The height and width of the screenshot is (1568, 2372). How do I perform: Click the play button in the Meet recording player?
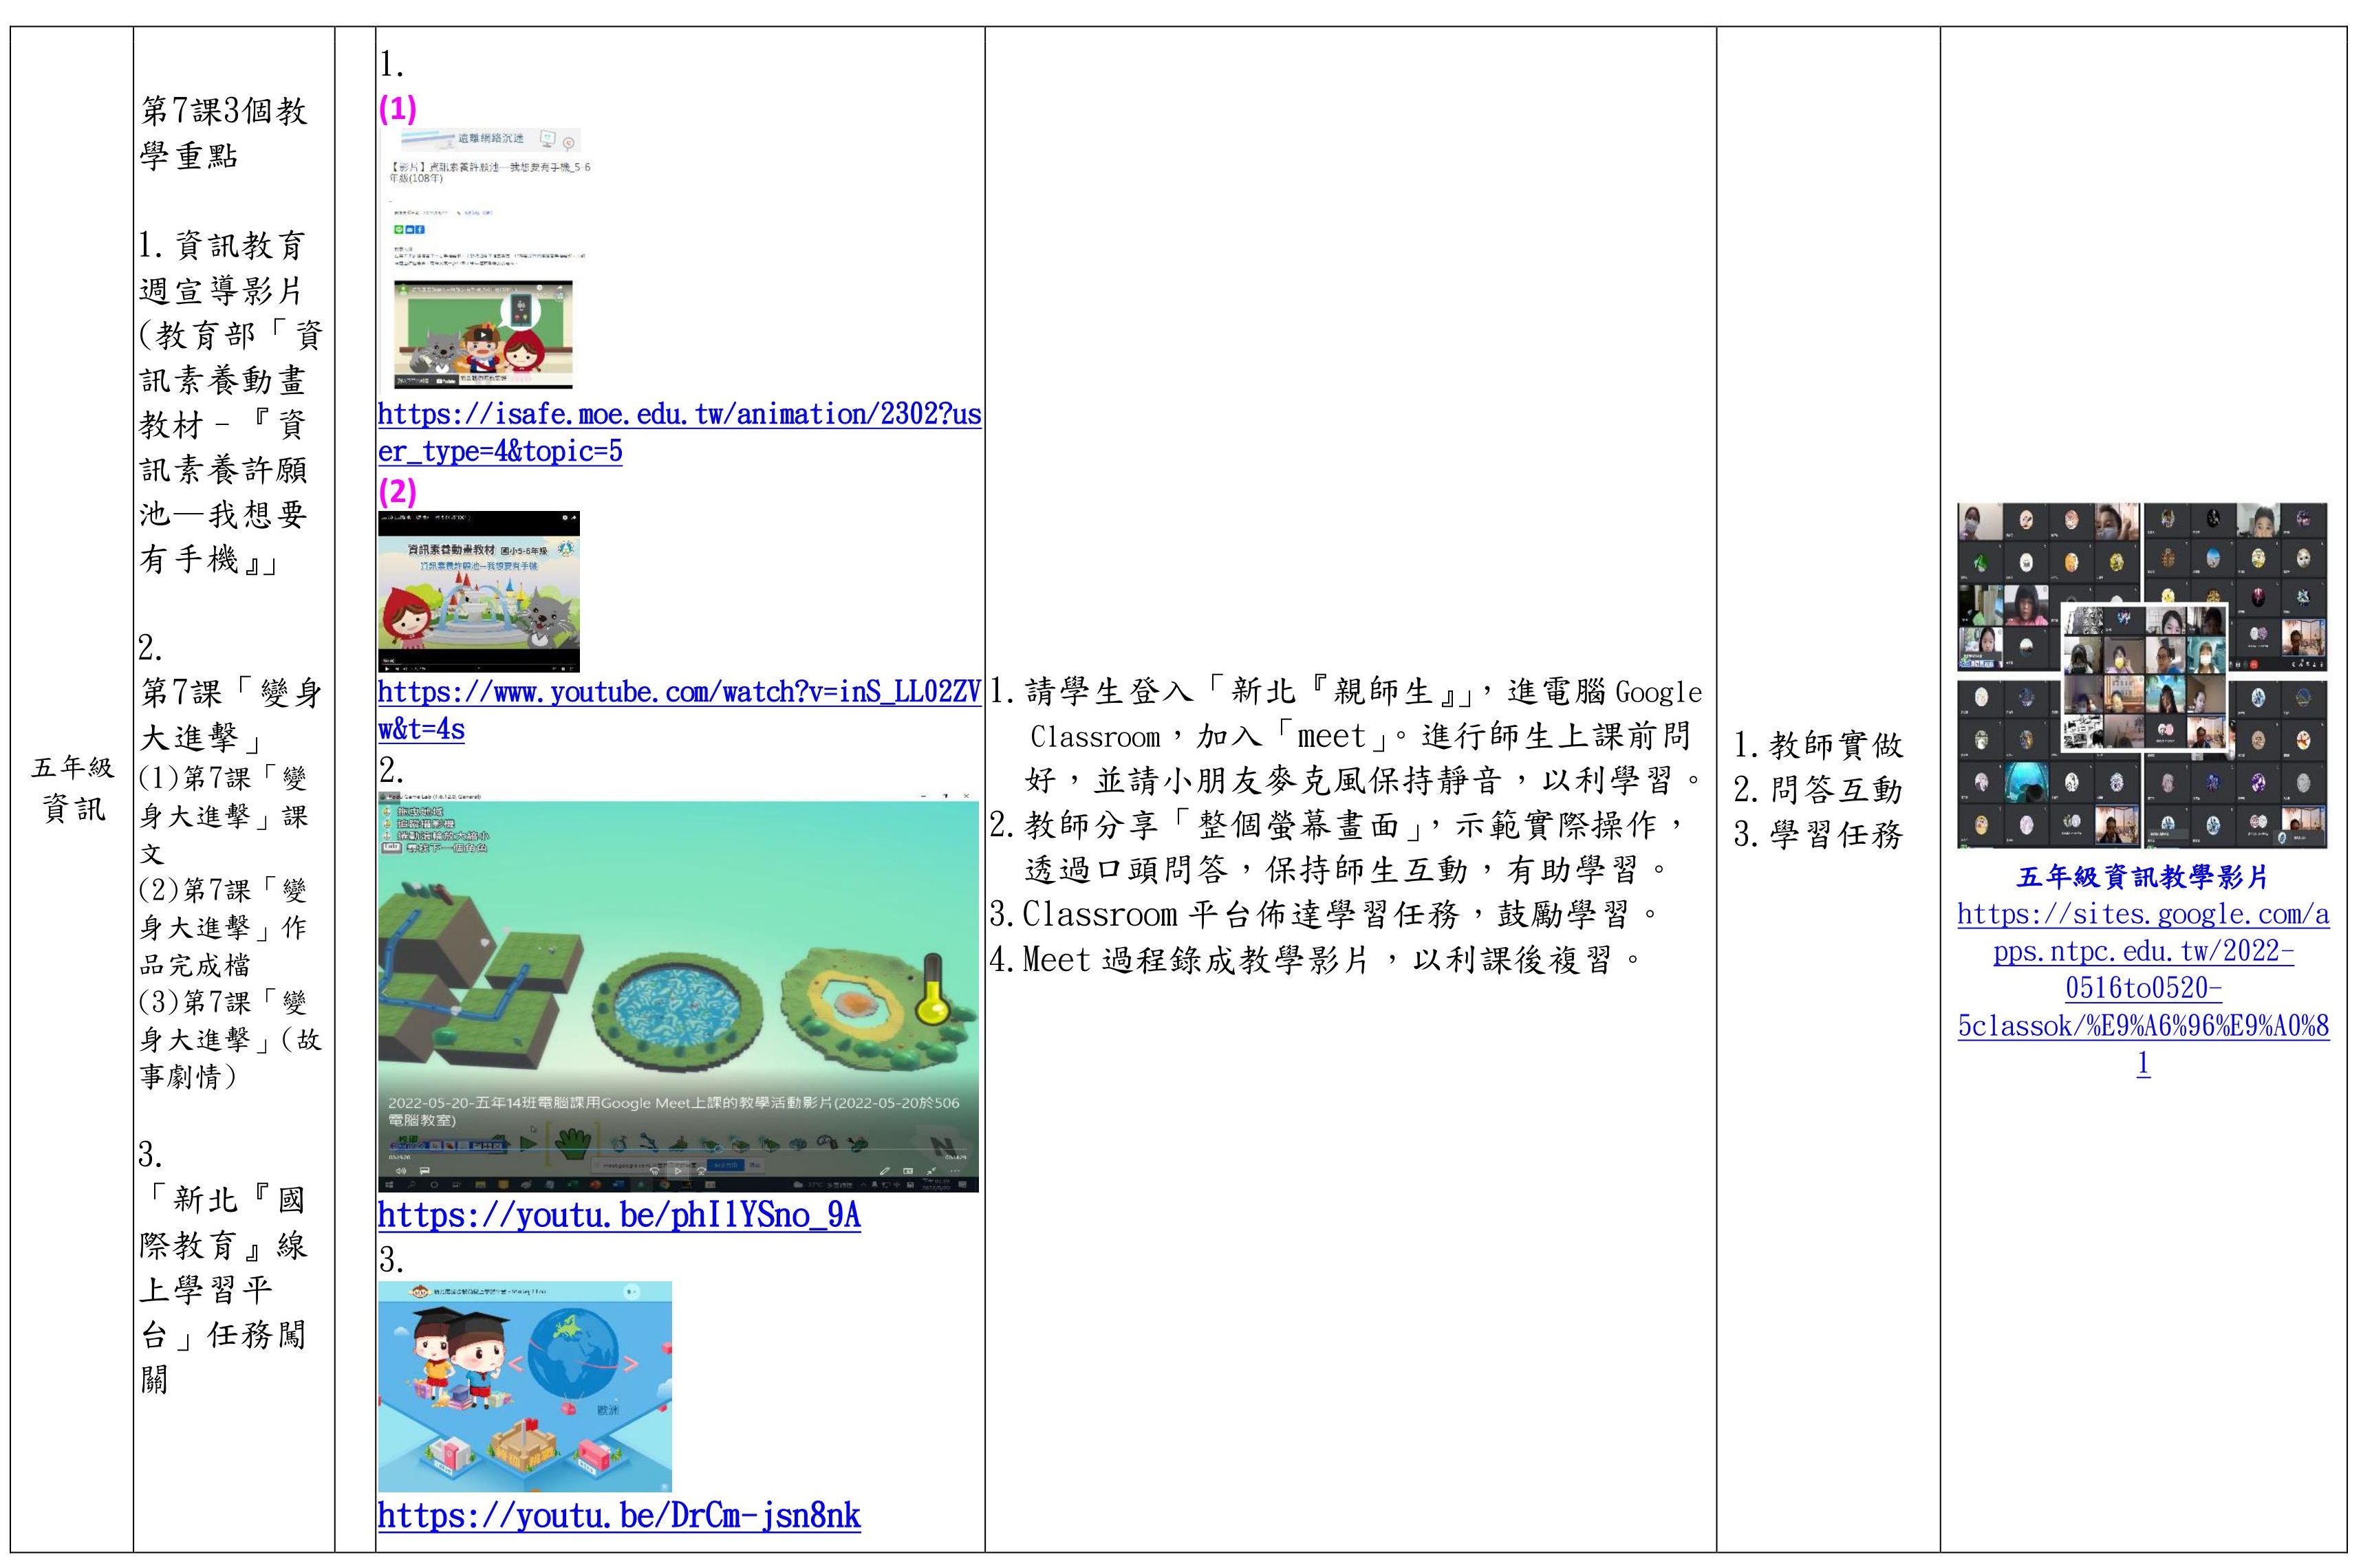click(679, 1170)
